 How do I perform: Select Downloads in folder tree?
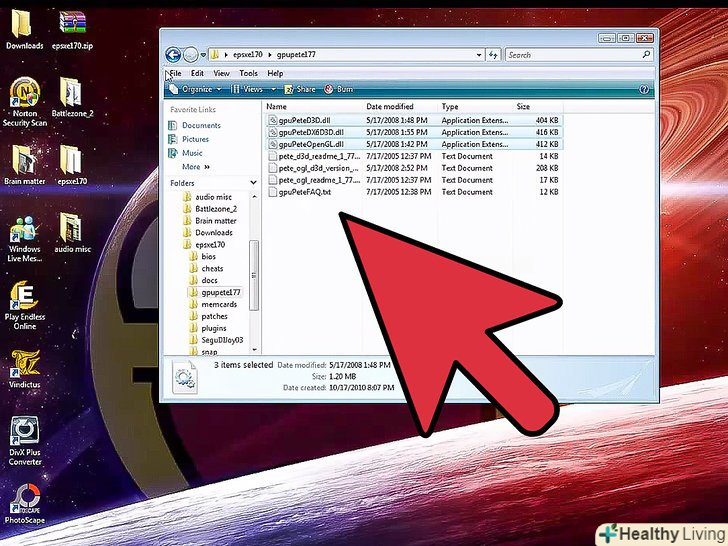coord(208,233)
